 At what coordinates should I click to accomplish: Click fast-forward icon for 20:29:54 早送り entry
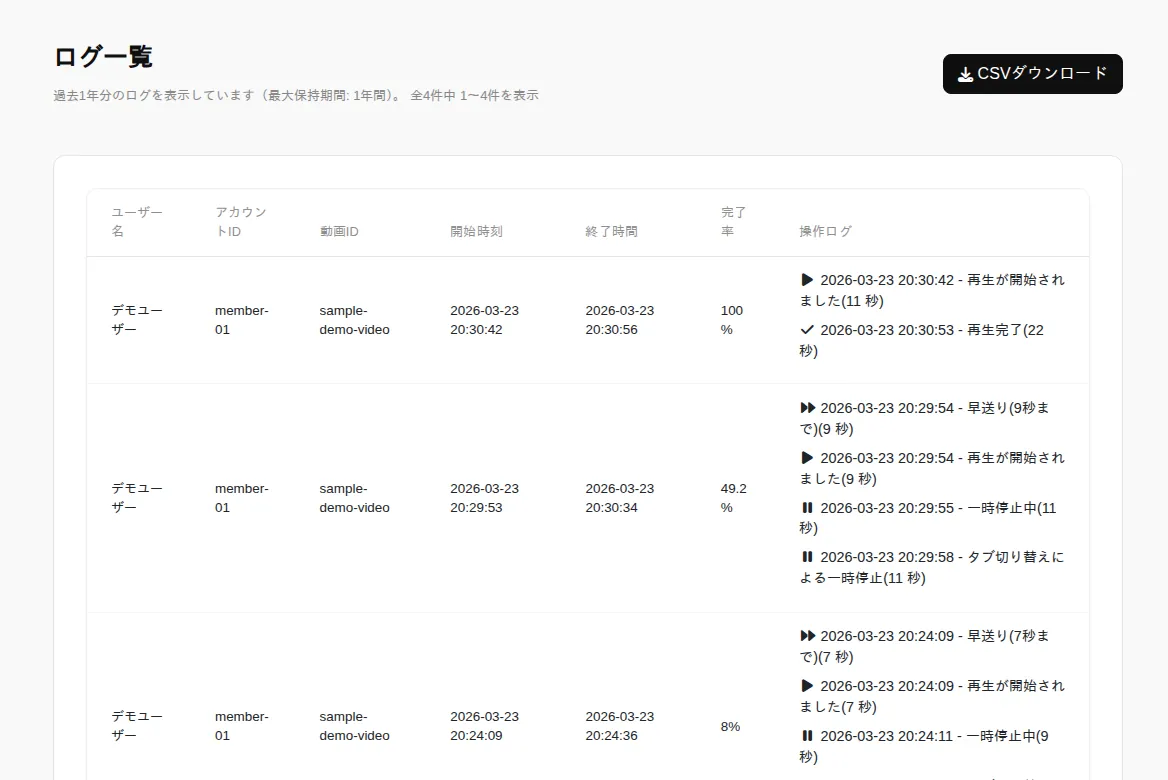pos(807,408)
